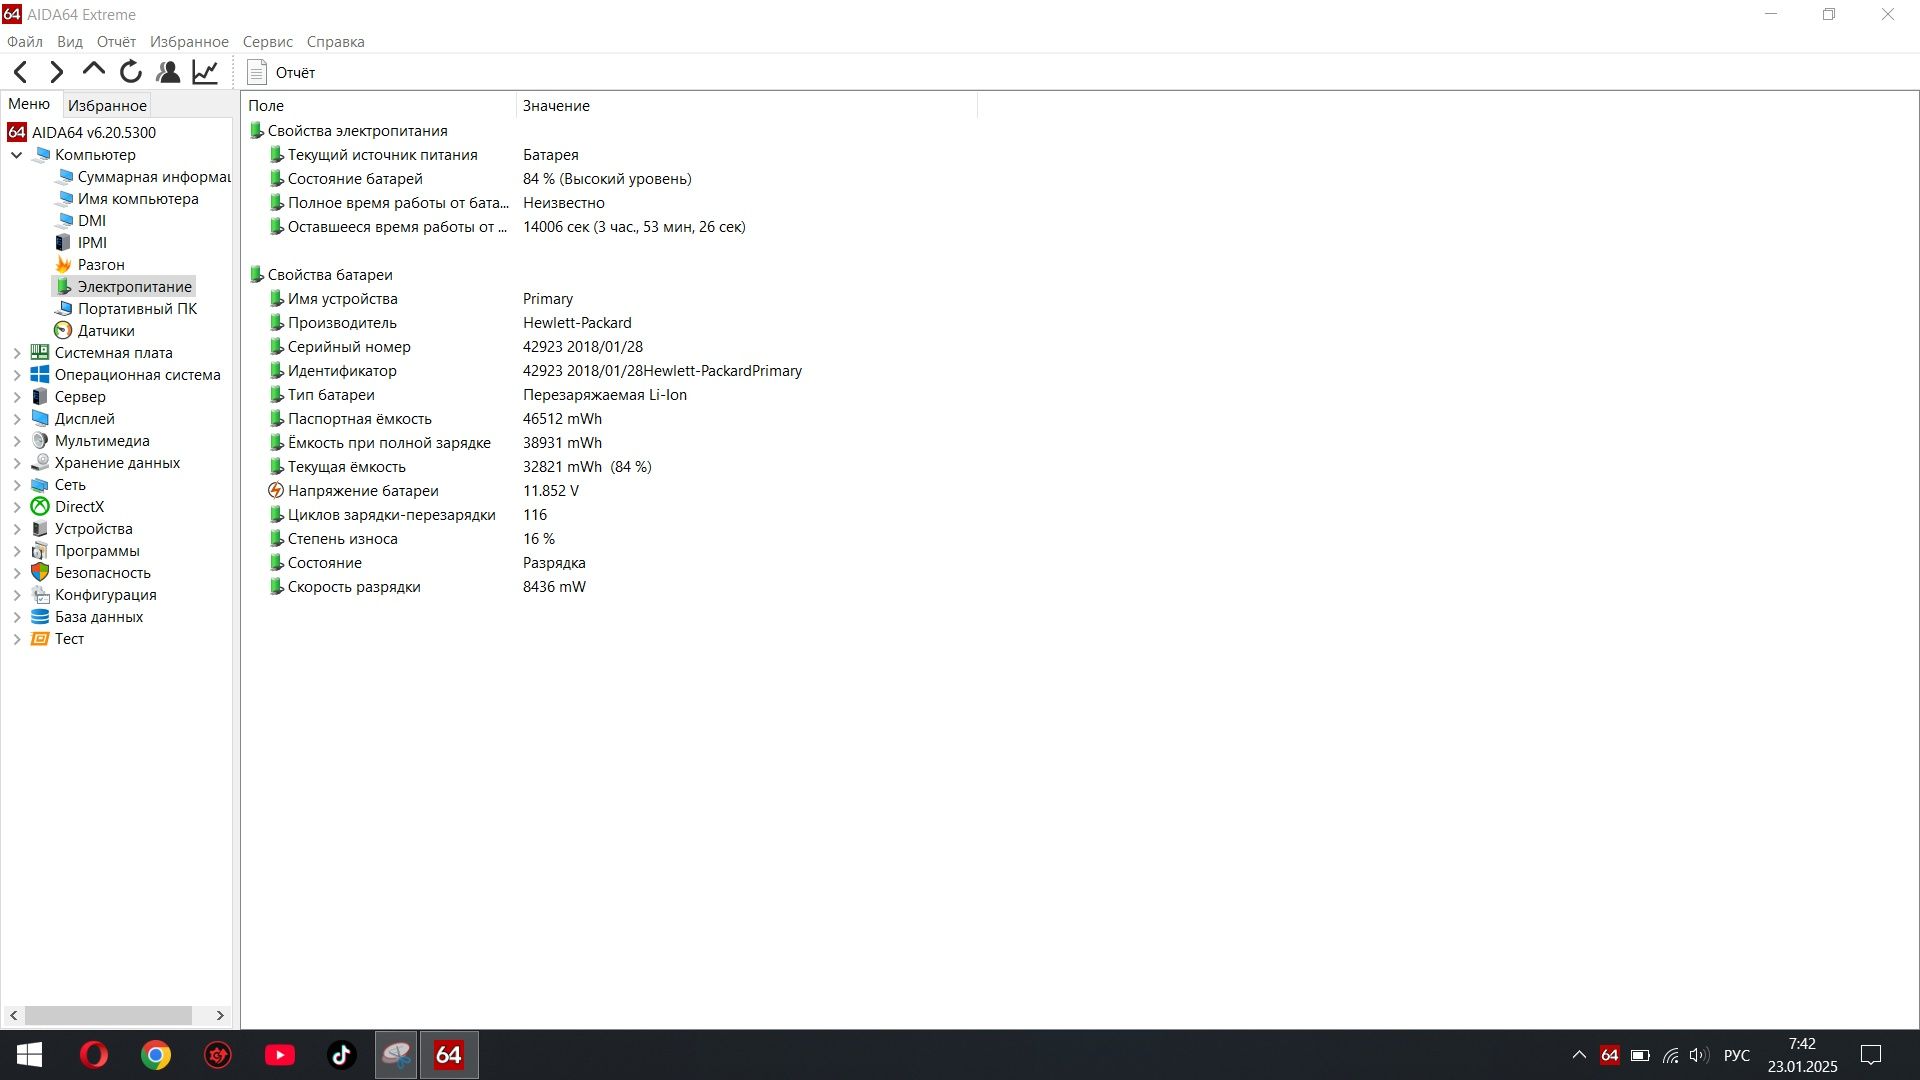The height and width of the screenshot is (1080, 1920).
Task: Select the DMI tree item
Action: 81,221
